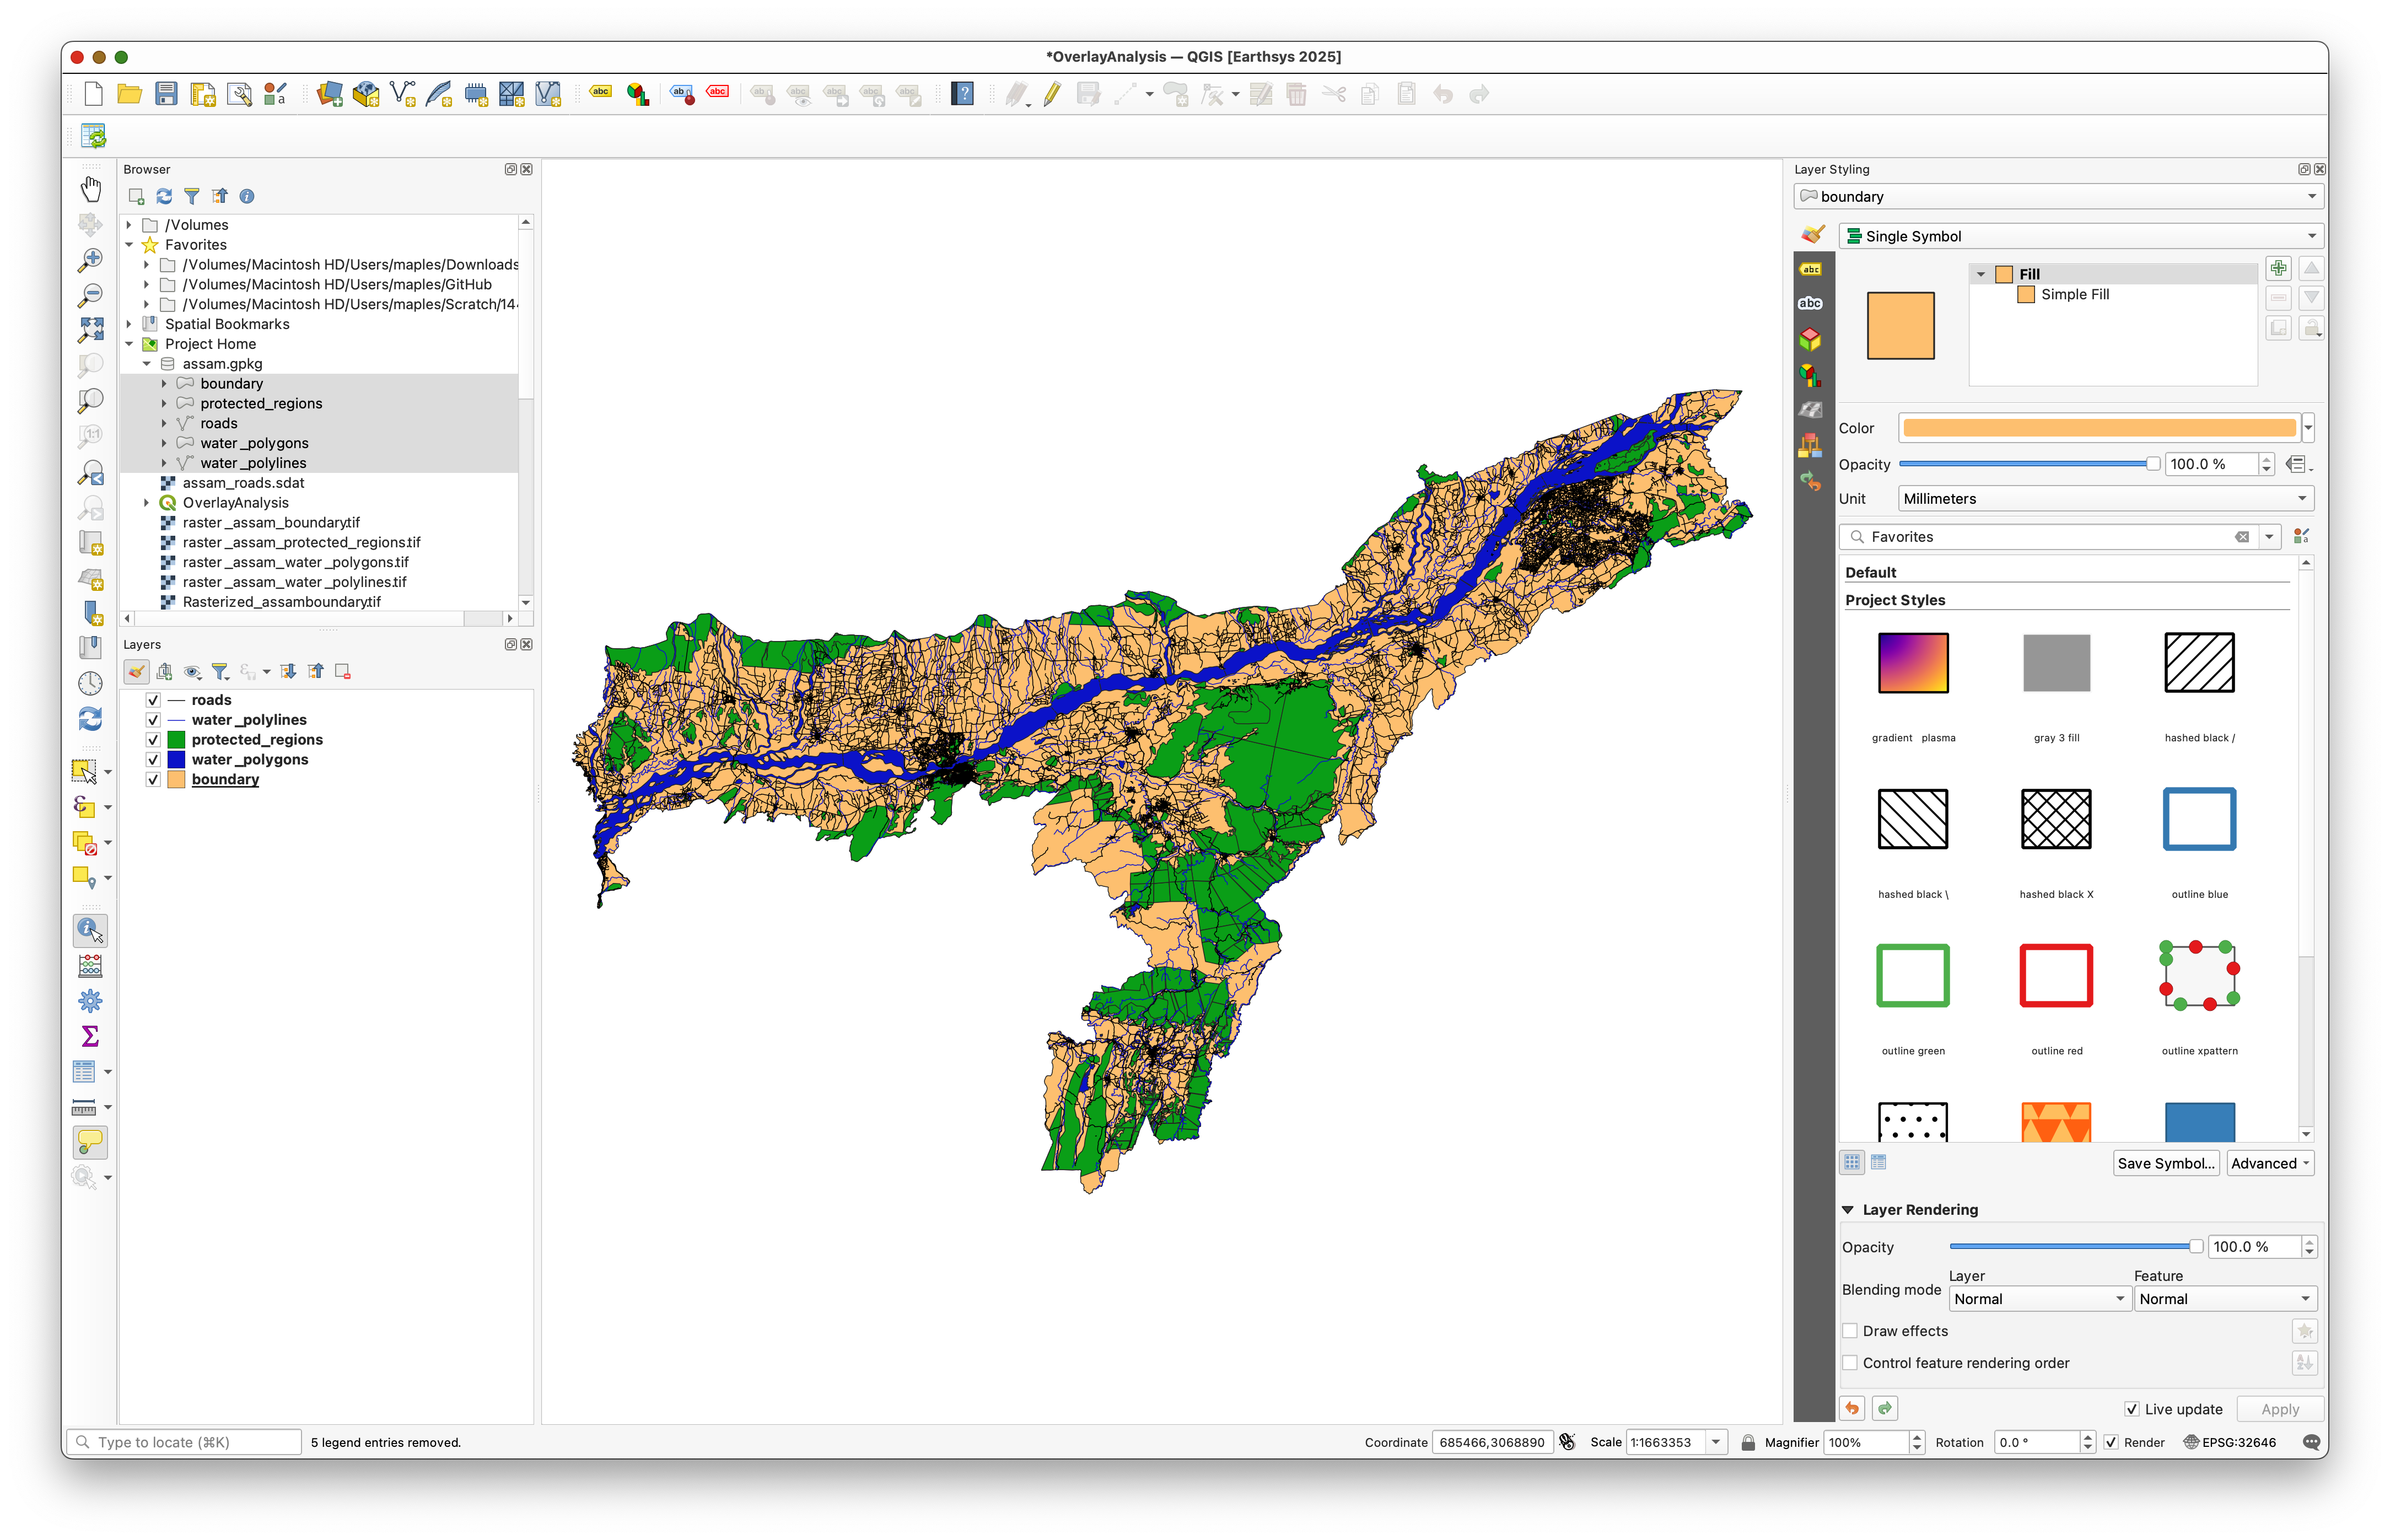The height and width of the screenshot is (1540, 2390).
Task: Refresh the Browser panel
Action: 164,196
